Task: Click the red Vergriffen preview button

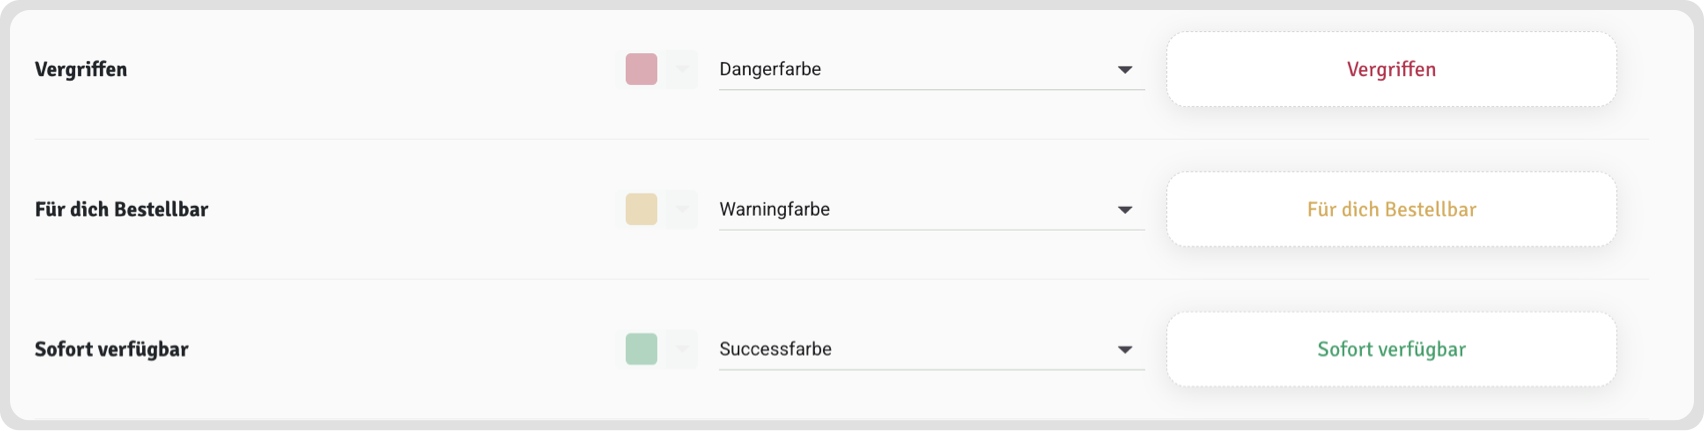Action: point(1391,69)
